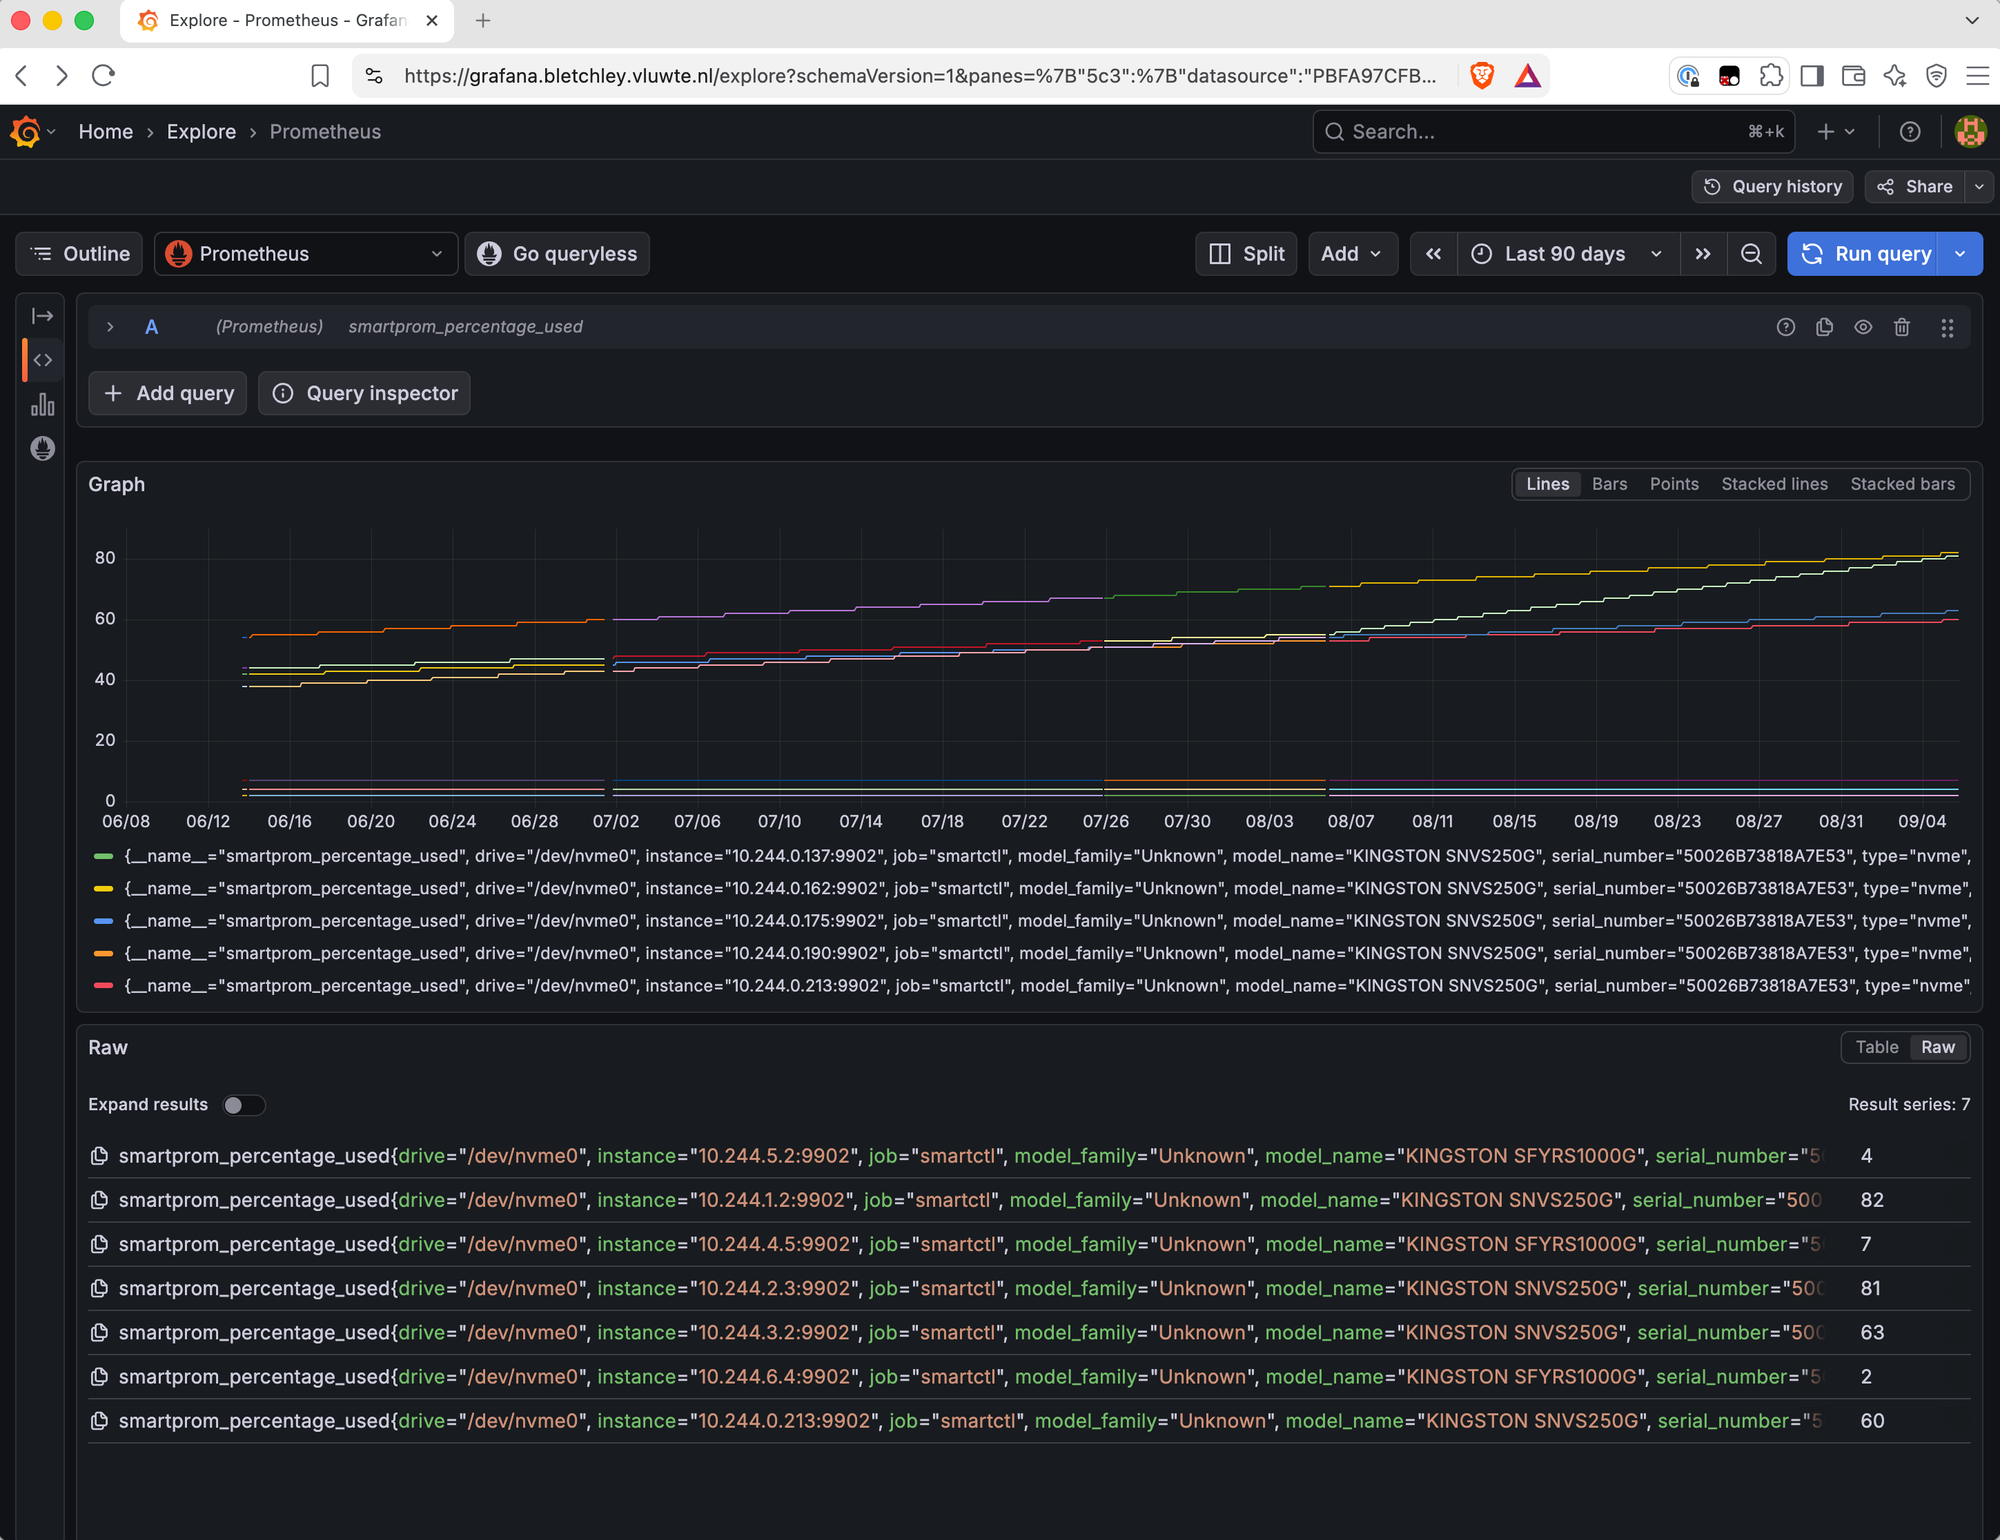This screenshot has width=2000, height=1540.
Task: Select Lines graph style
Action: click(1547, 484)
